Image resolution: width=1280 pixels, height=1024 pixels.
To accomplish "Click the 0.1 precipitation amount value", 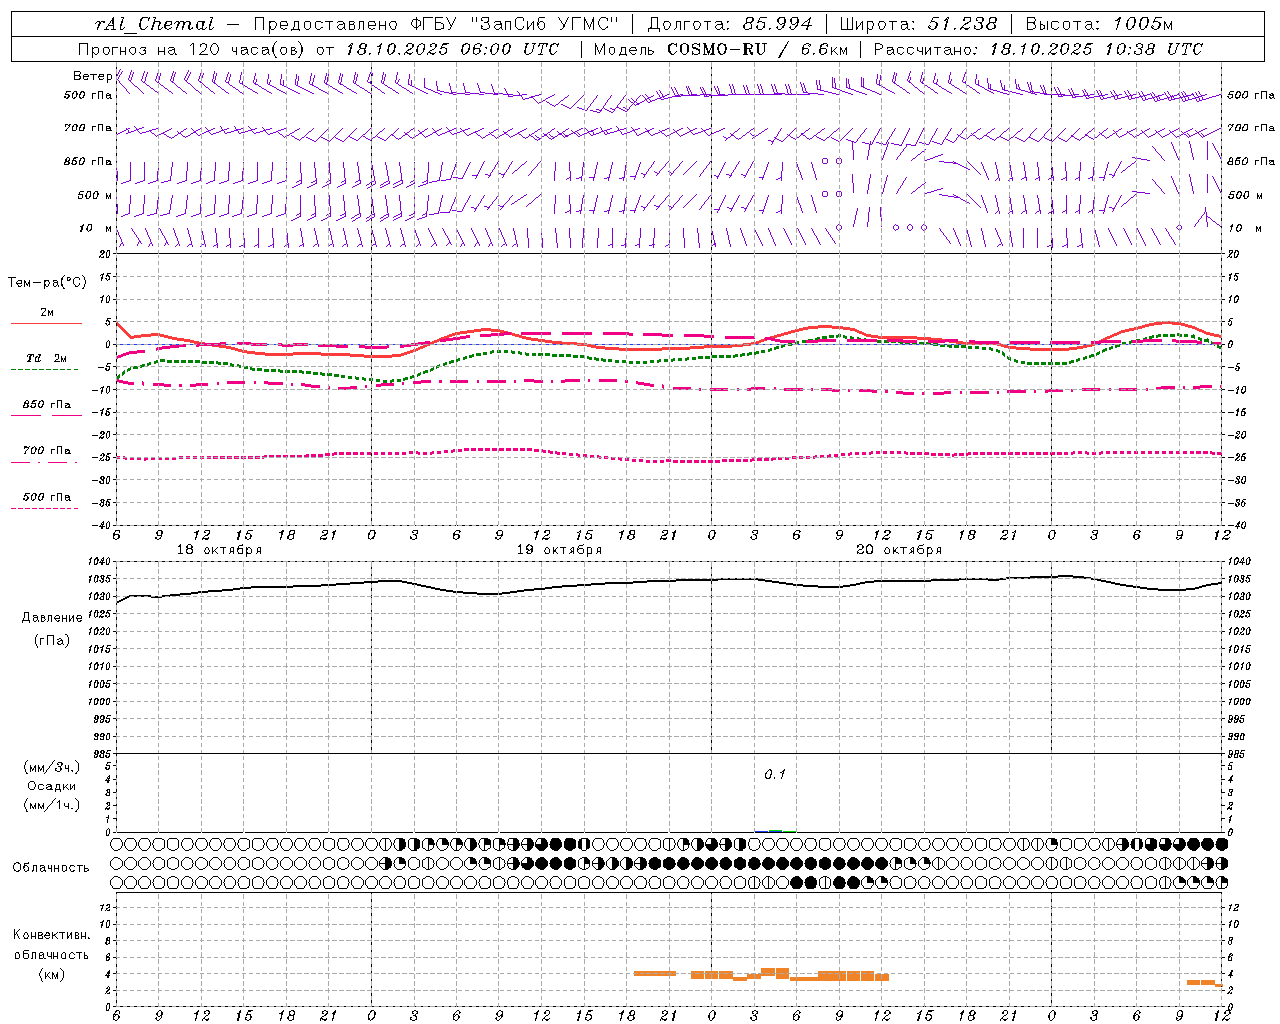I will pyautogui.click(x=775, y=775).
